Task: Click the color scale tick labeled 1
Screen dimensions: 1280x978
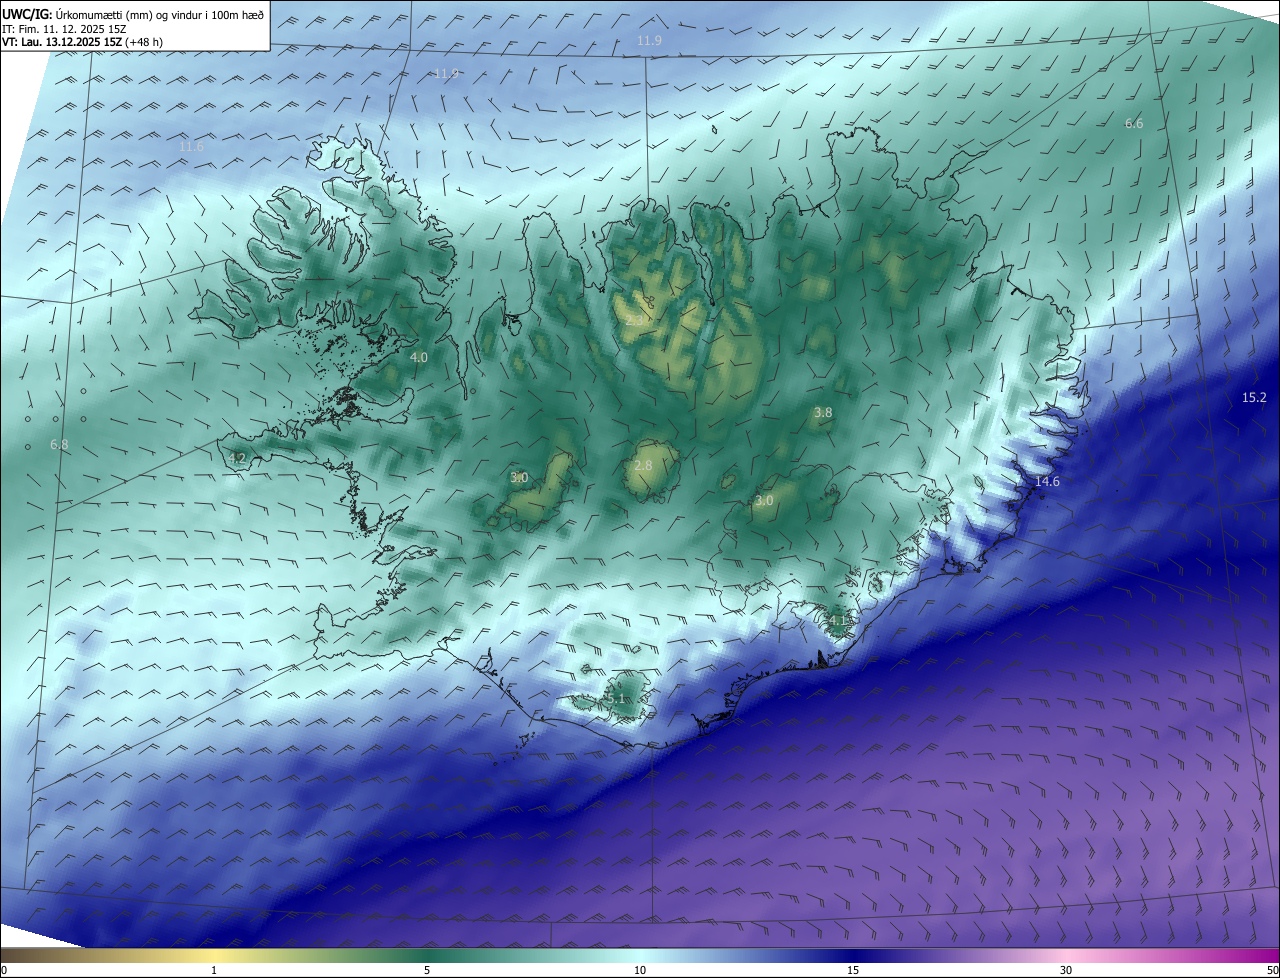Action: coord(215,970)
